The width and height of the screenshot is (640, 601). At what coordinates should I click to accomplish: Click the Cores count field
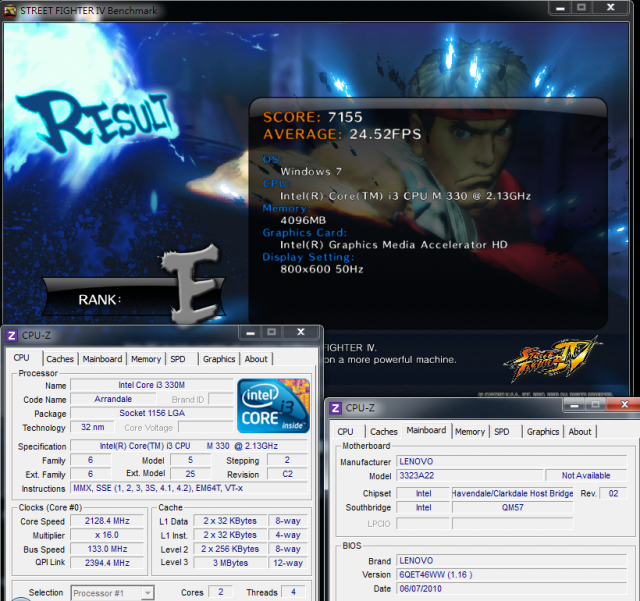click(x=220, y=592)
